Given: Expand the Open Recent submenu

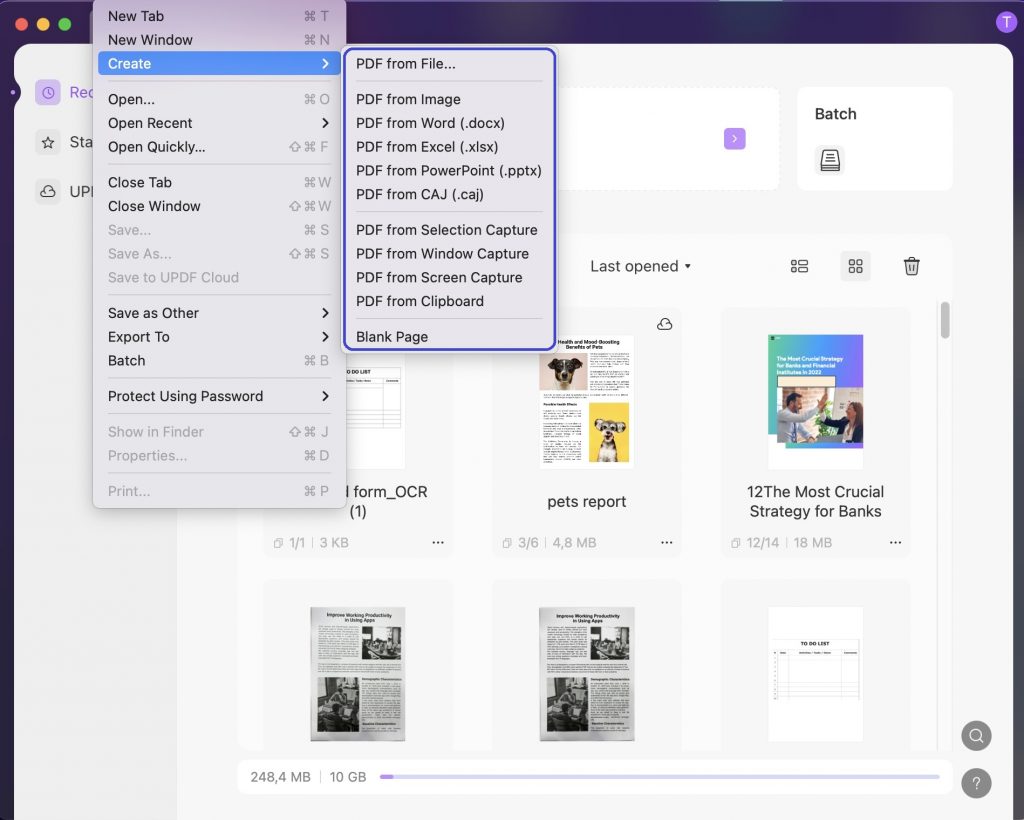Looking at the screenshot, I should (151, 123).
